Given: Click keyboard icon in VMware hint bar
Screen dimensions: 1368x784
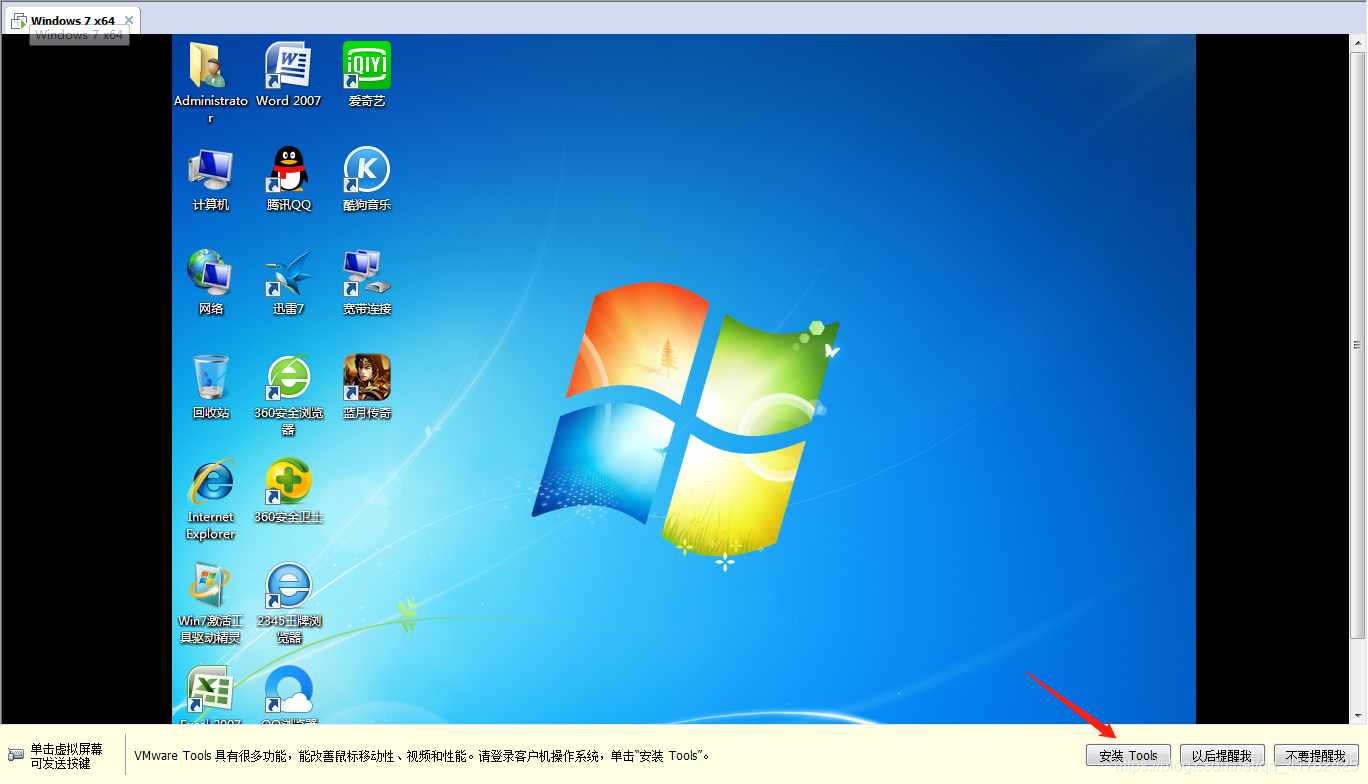Looking at the screenshot, I should pos(16,754).
